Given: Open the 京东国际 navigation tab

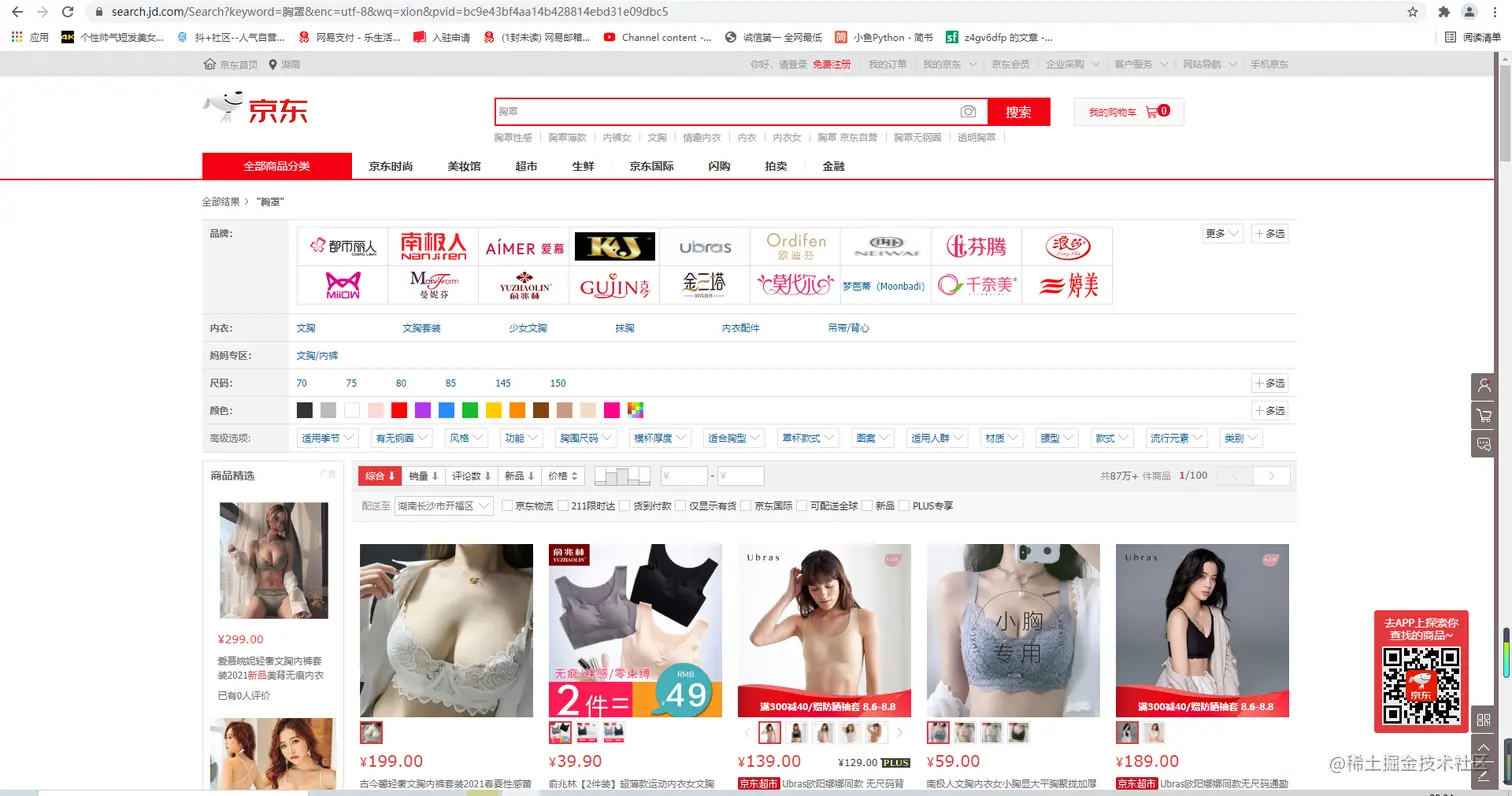Looking at the screenshot, I should 651,166.
